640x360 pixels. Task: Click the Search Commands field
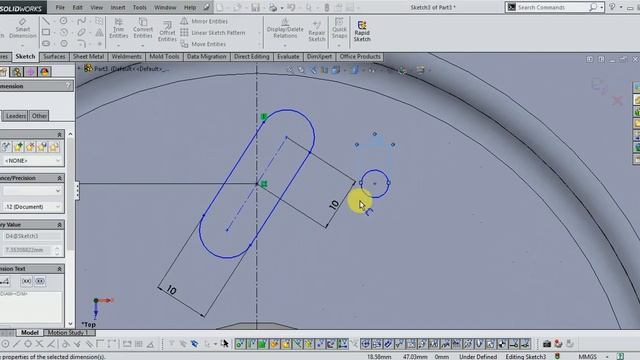click(555, 7)
